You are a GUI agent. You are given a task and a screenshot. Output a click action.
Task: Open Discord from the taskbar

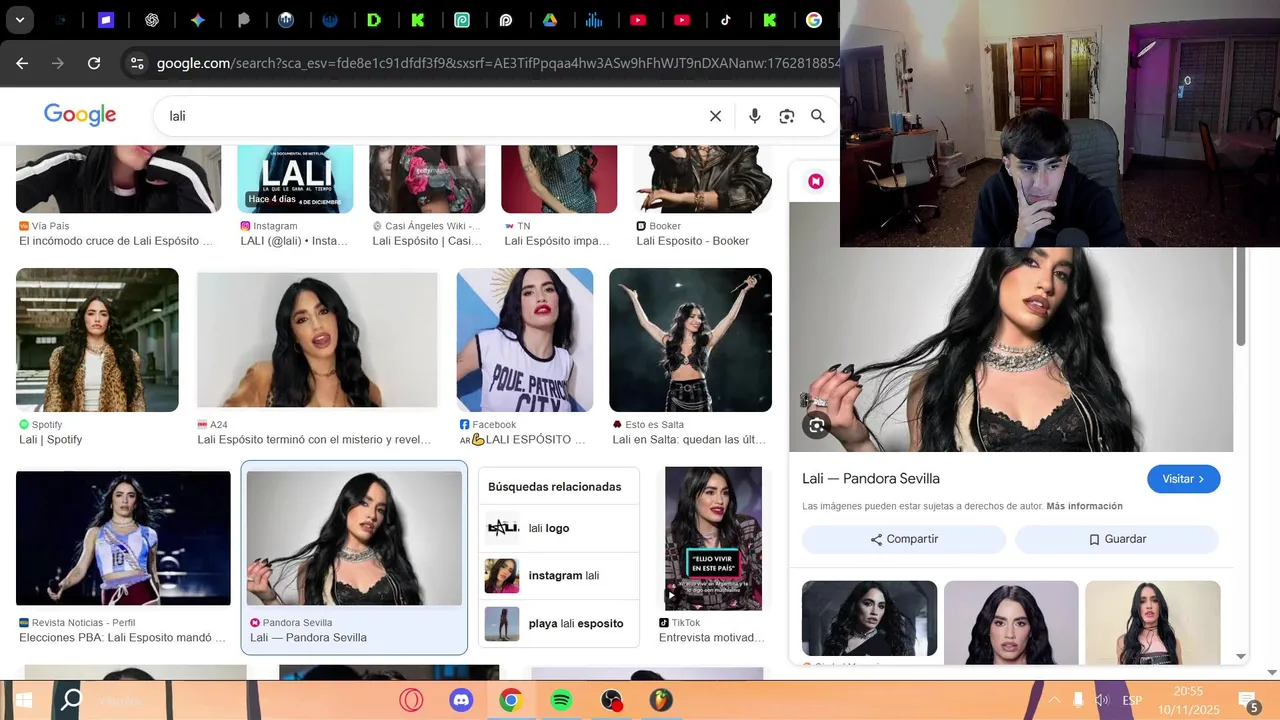tap(461, 700)
